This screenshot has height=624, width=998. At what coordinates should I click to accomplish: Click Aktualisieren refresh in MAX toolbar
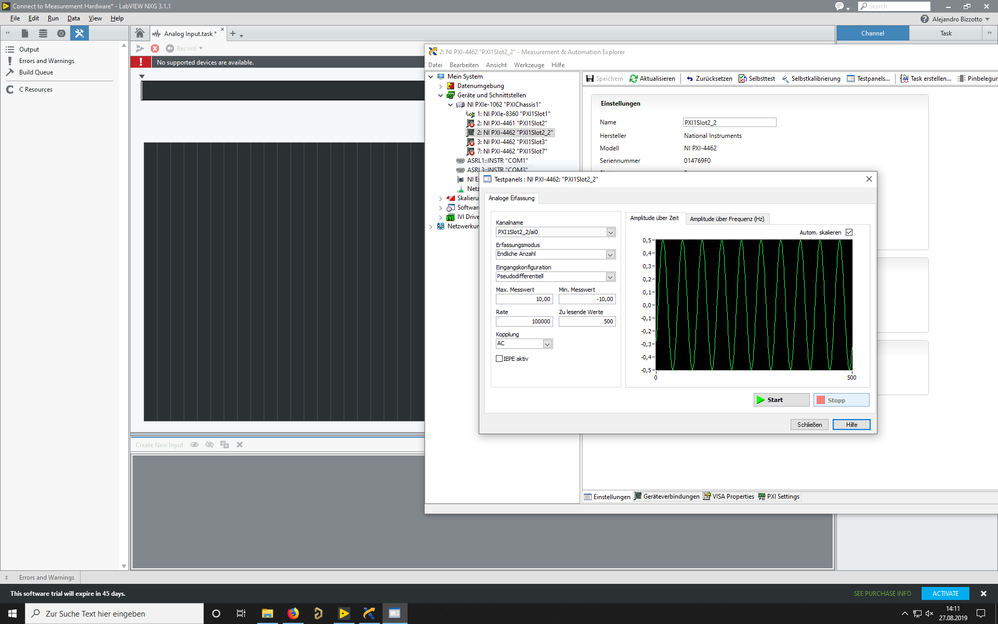coord(652,78)
